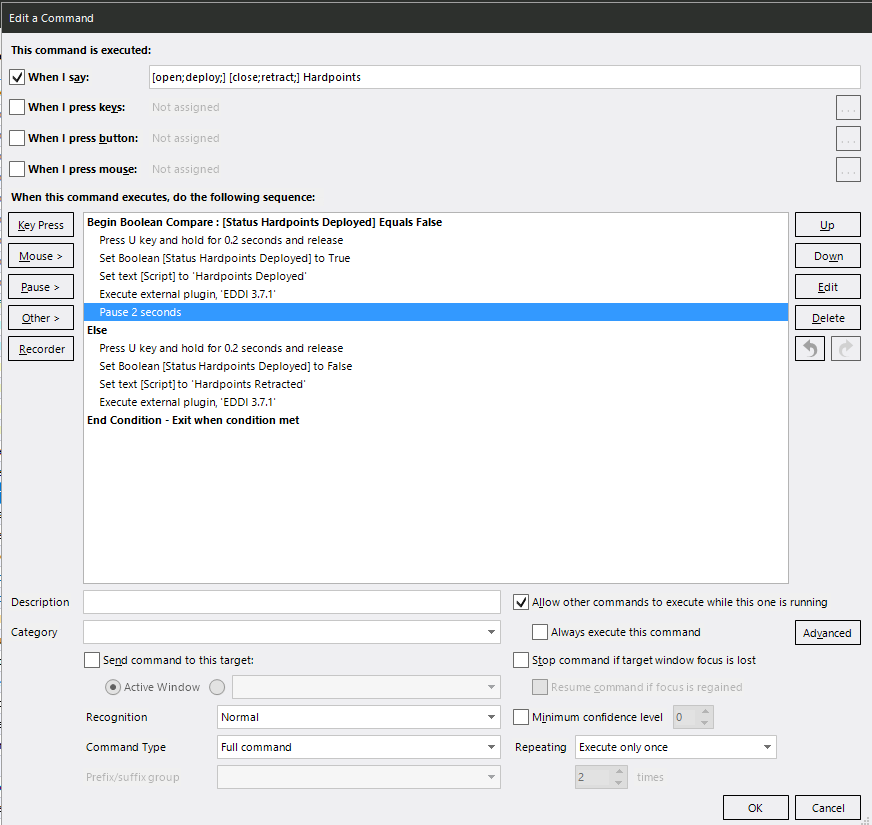This screenshot has height=825, width=872.
Task: Click the minimum confidence level number box
Action: 693,717
